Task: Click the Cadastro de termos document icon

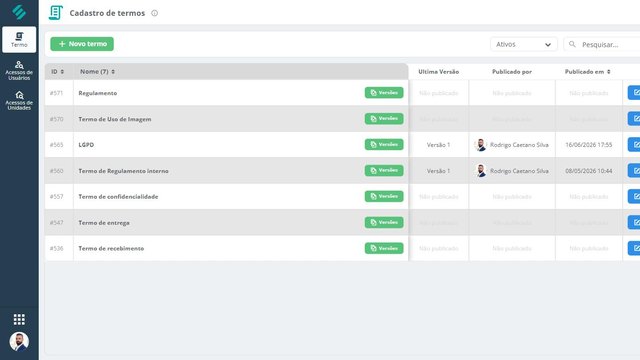Action: pyautogui.click(x=56, y=13)
